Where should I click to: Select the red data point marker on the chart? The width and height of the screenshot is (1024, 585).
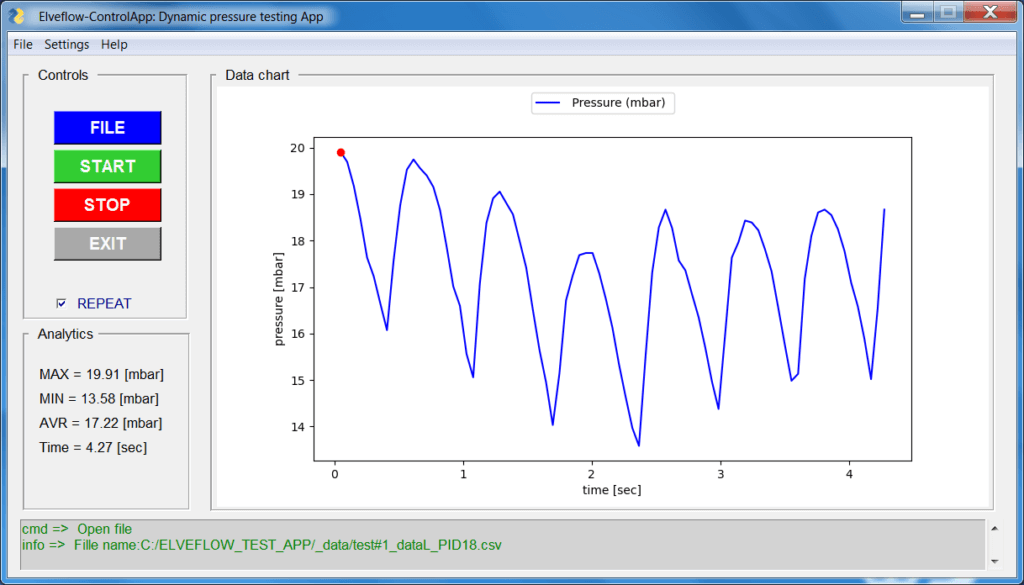click(341, 152)
